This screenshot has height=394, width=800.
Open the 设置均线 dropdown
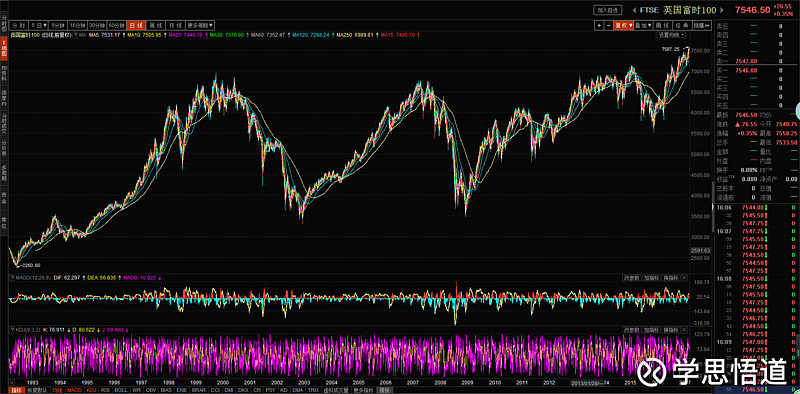click(671, 35)
